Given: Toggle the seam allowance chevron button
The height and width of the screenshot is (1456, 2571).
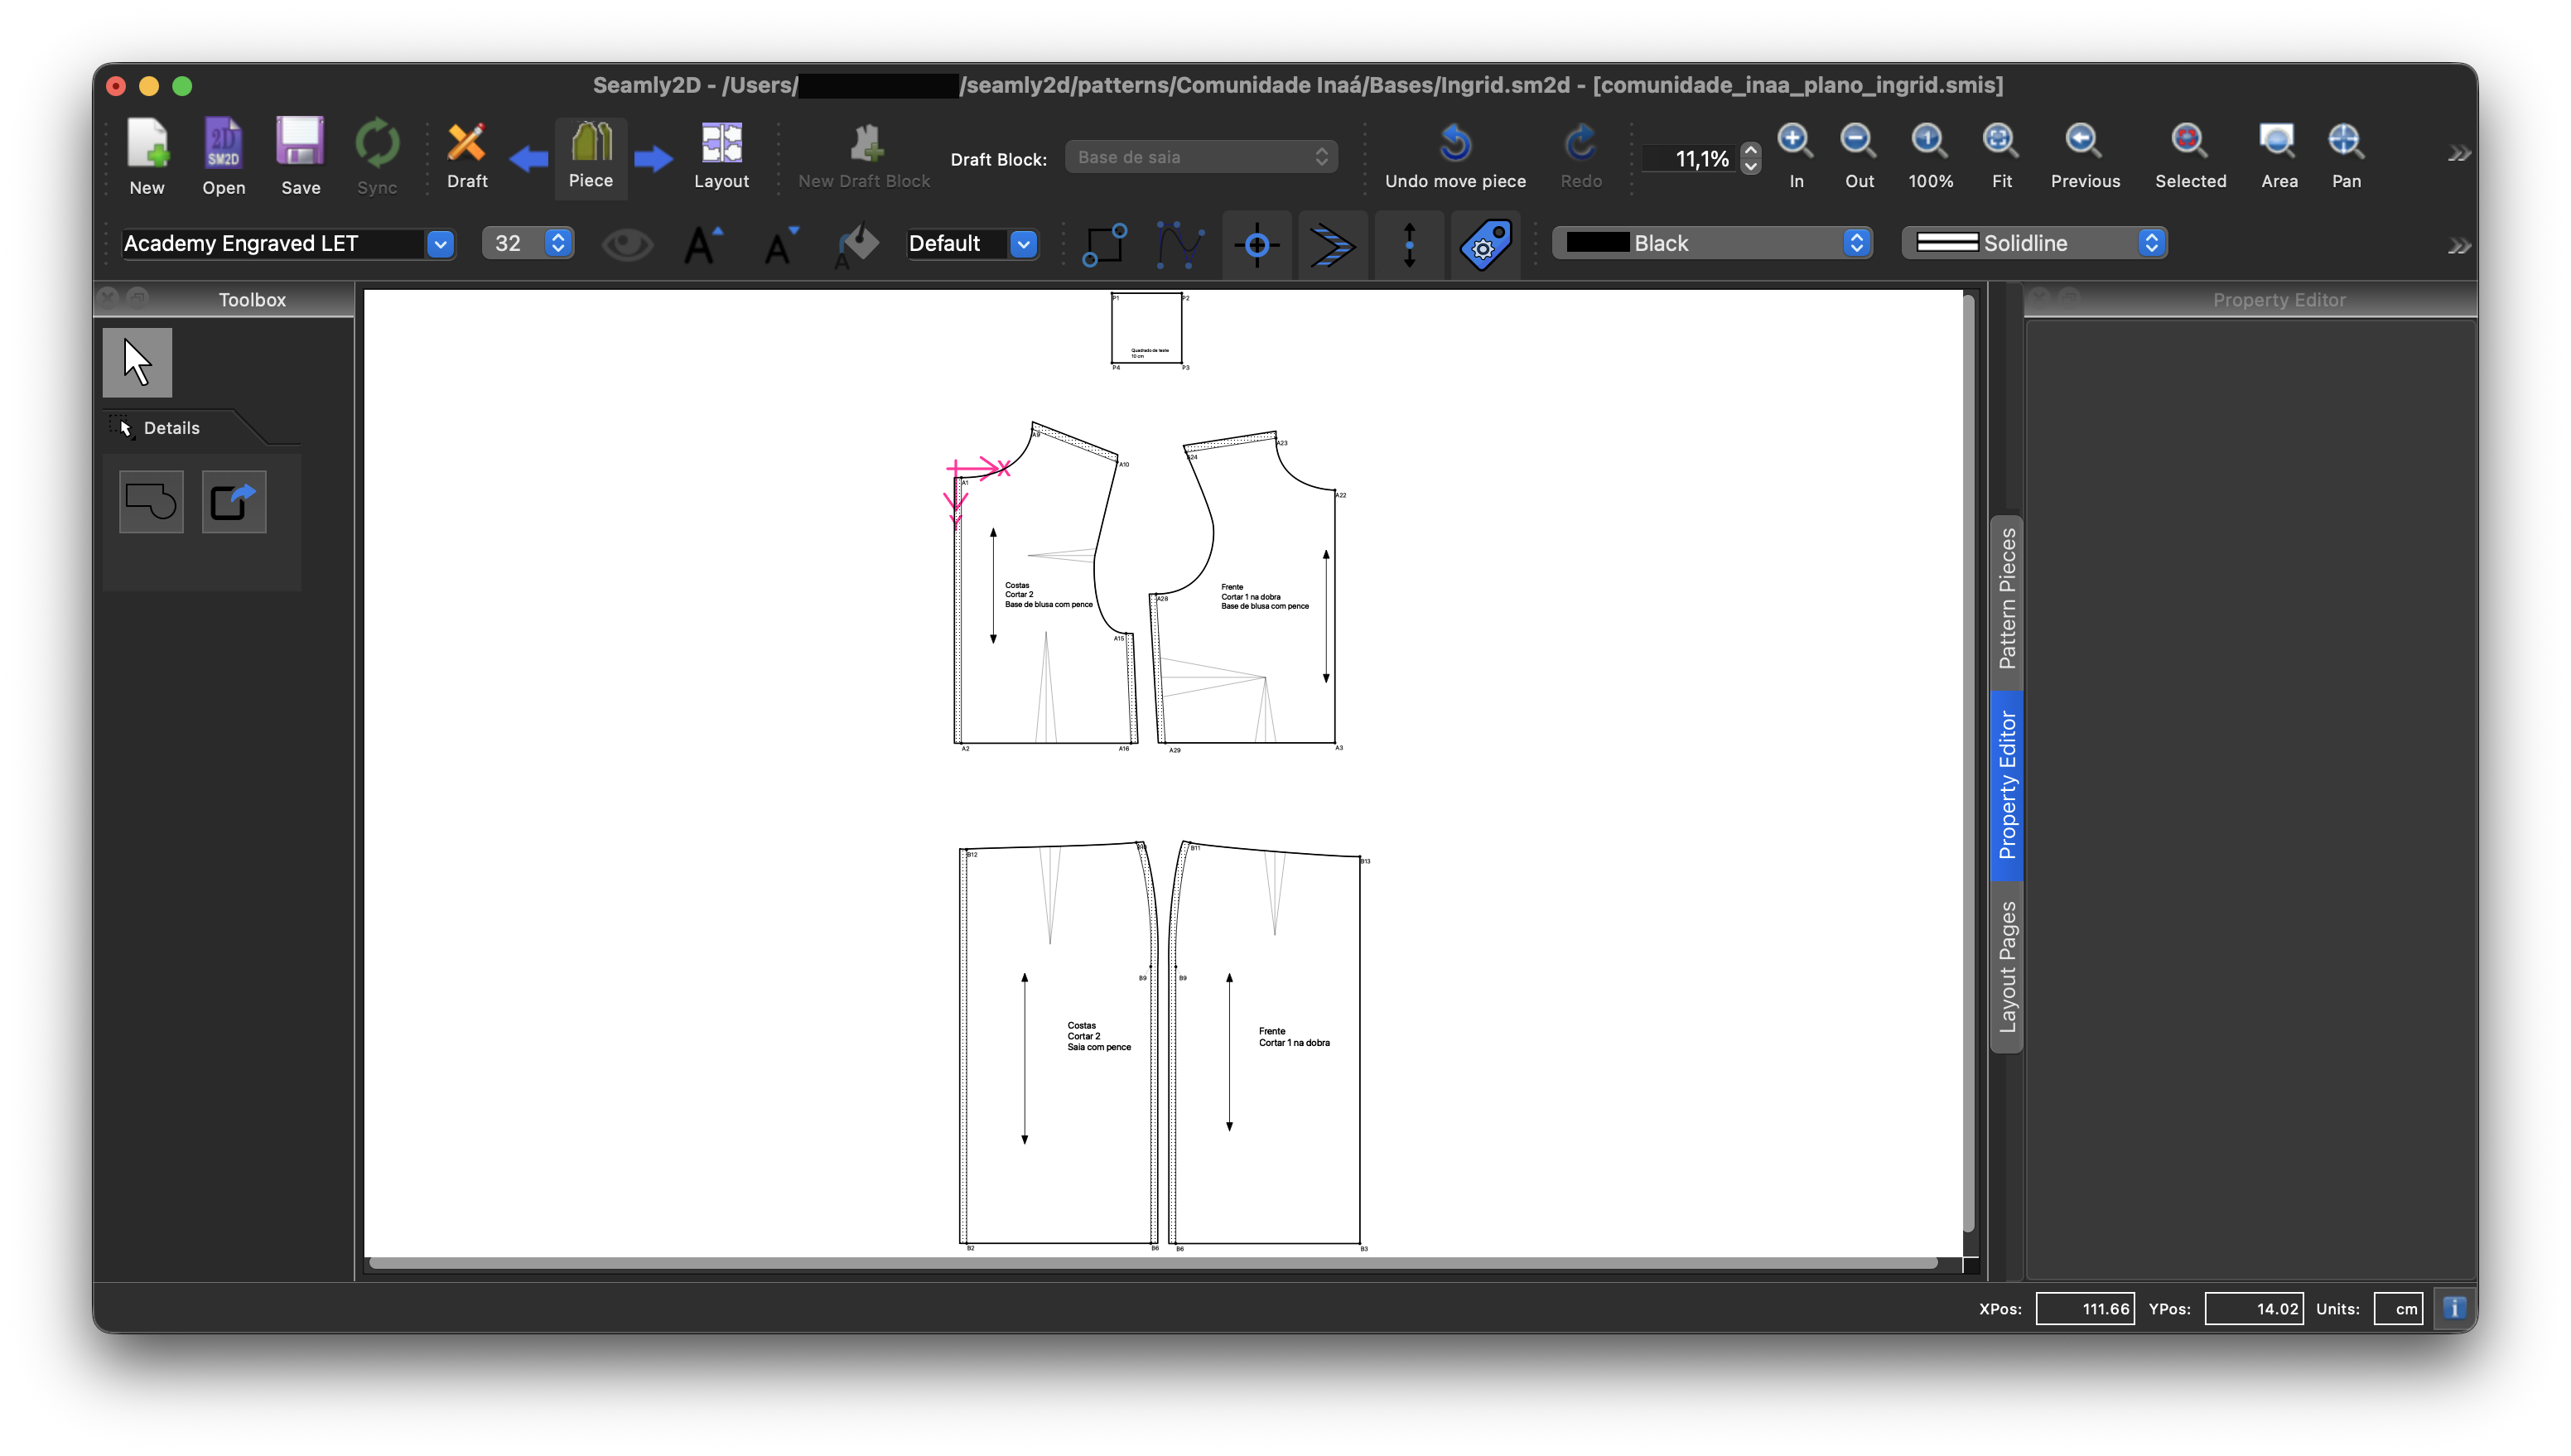Looking at the screenshot, I should pos(1332,244).
